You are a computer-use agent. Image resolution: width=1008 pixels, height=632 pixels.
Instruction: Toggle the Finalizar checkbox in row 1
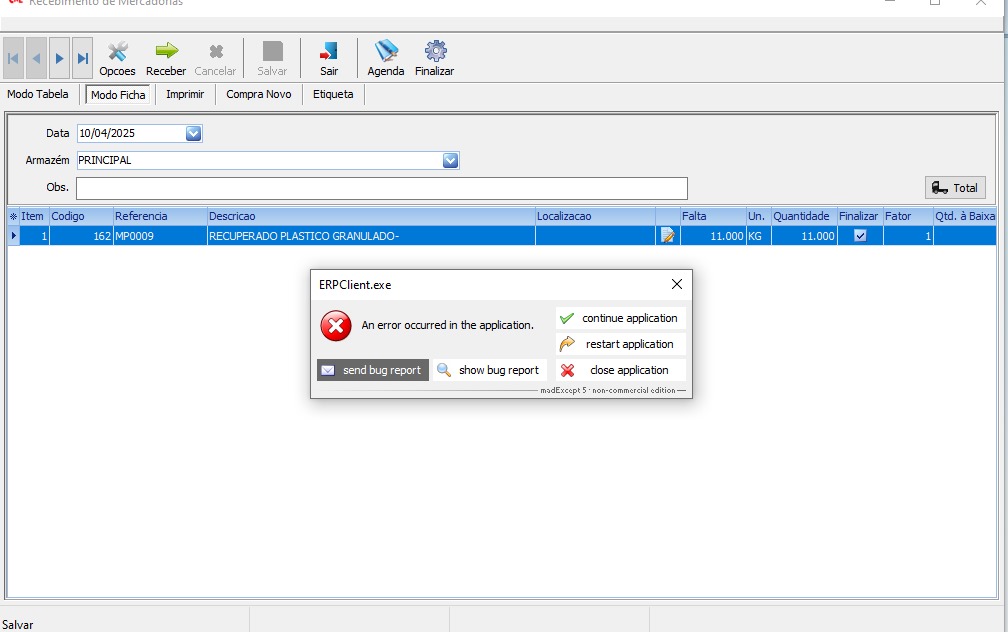click(860, 236)
